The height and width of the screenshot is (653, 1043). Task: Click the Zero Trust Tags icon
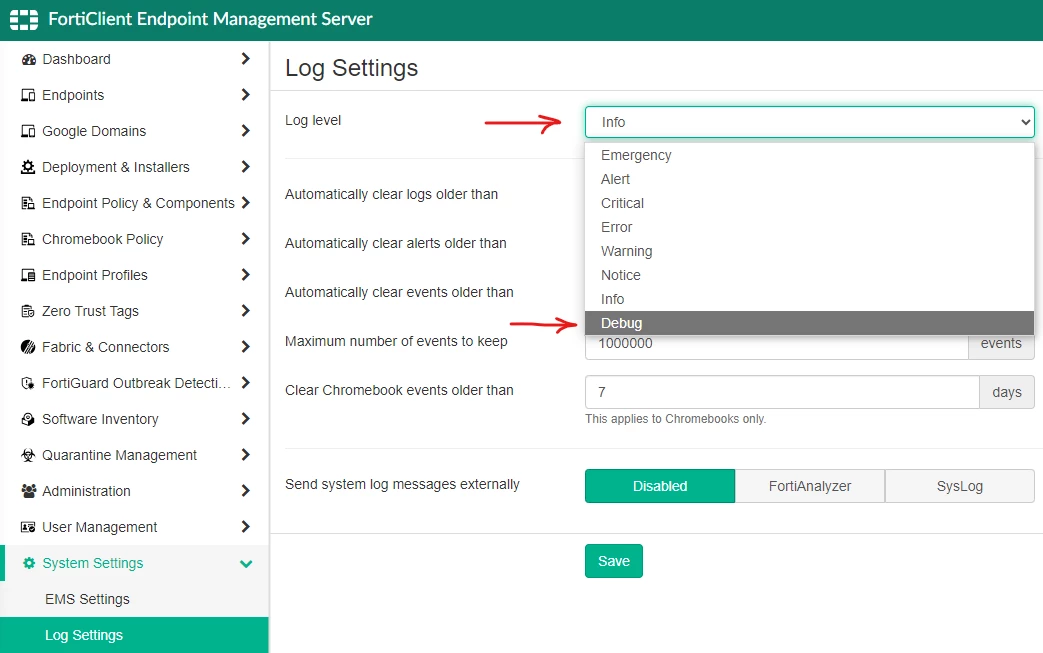(x=28, y=311)
